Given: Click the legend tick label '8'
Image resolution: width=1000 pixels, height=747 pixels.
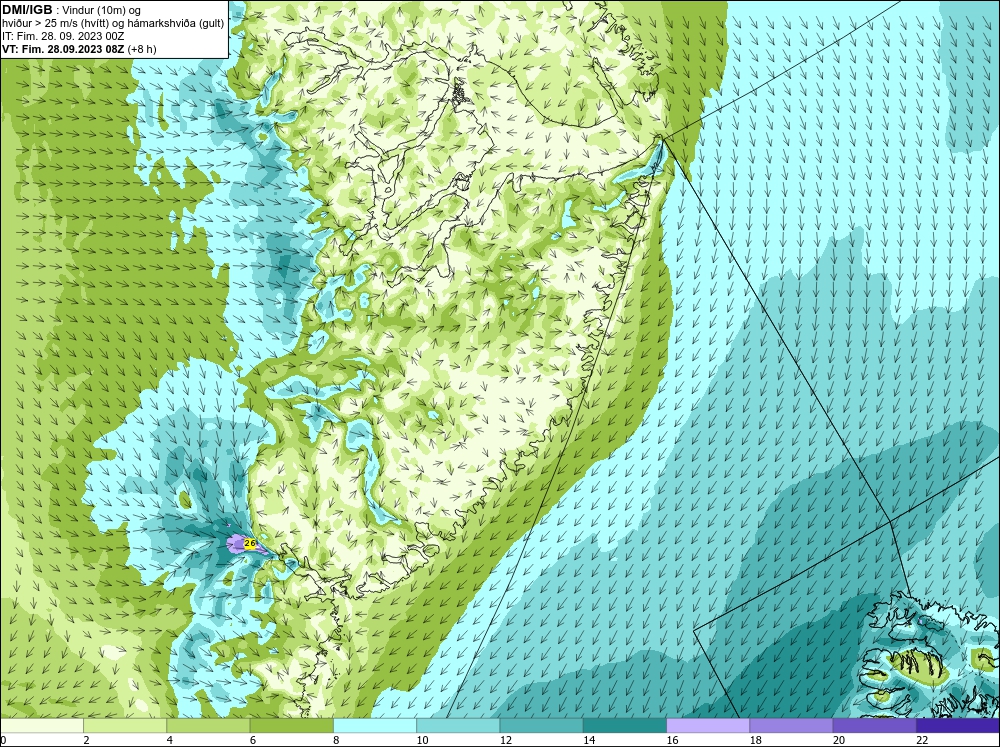Looking at the screenshot, I should 336,740.
